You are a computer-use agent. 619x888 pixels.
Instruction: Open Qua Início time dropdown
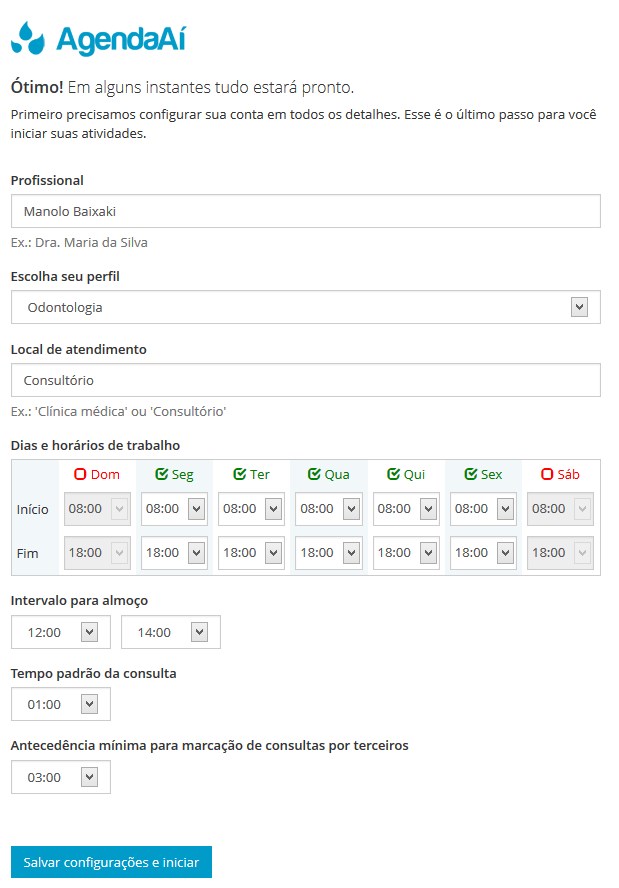[329, 509]
